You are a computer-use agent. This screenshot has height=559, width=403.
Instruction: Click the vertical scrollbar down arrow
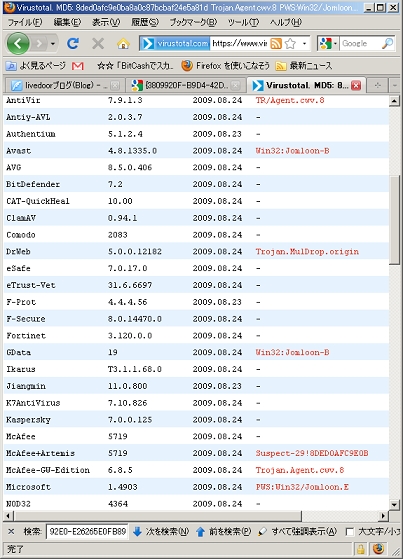click(x=394, y=504)
